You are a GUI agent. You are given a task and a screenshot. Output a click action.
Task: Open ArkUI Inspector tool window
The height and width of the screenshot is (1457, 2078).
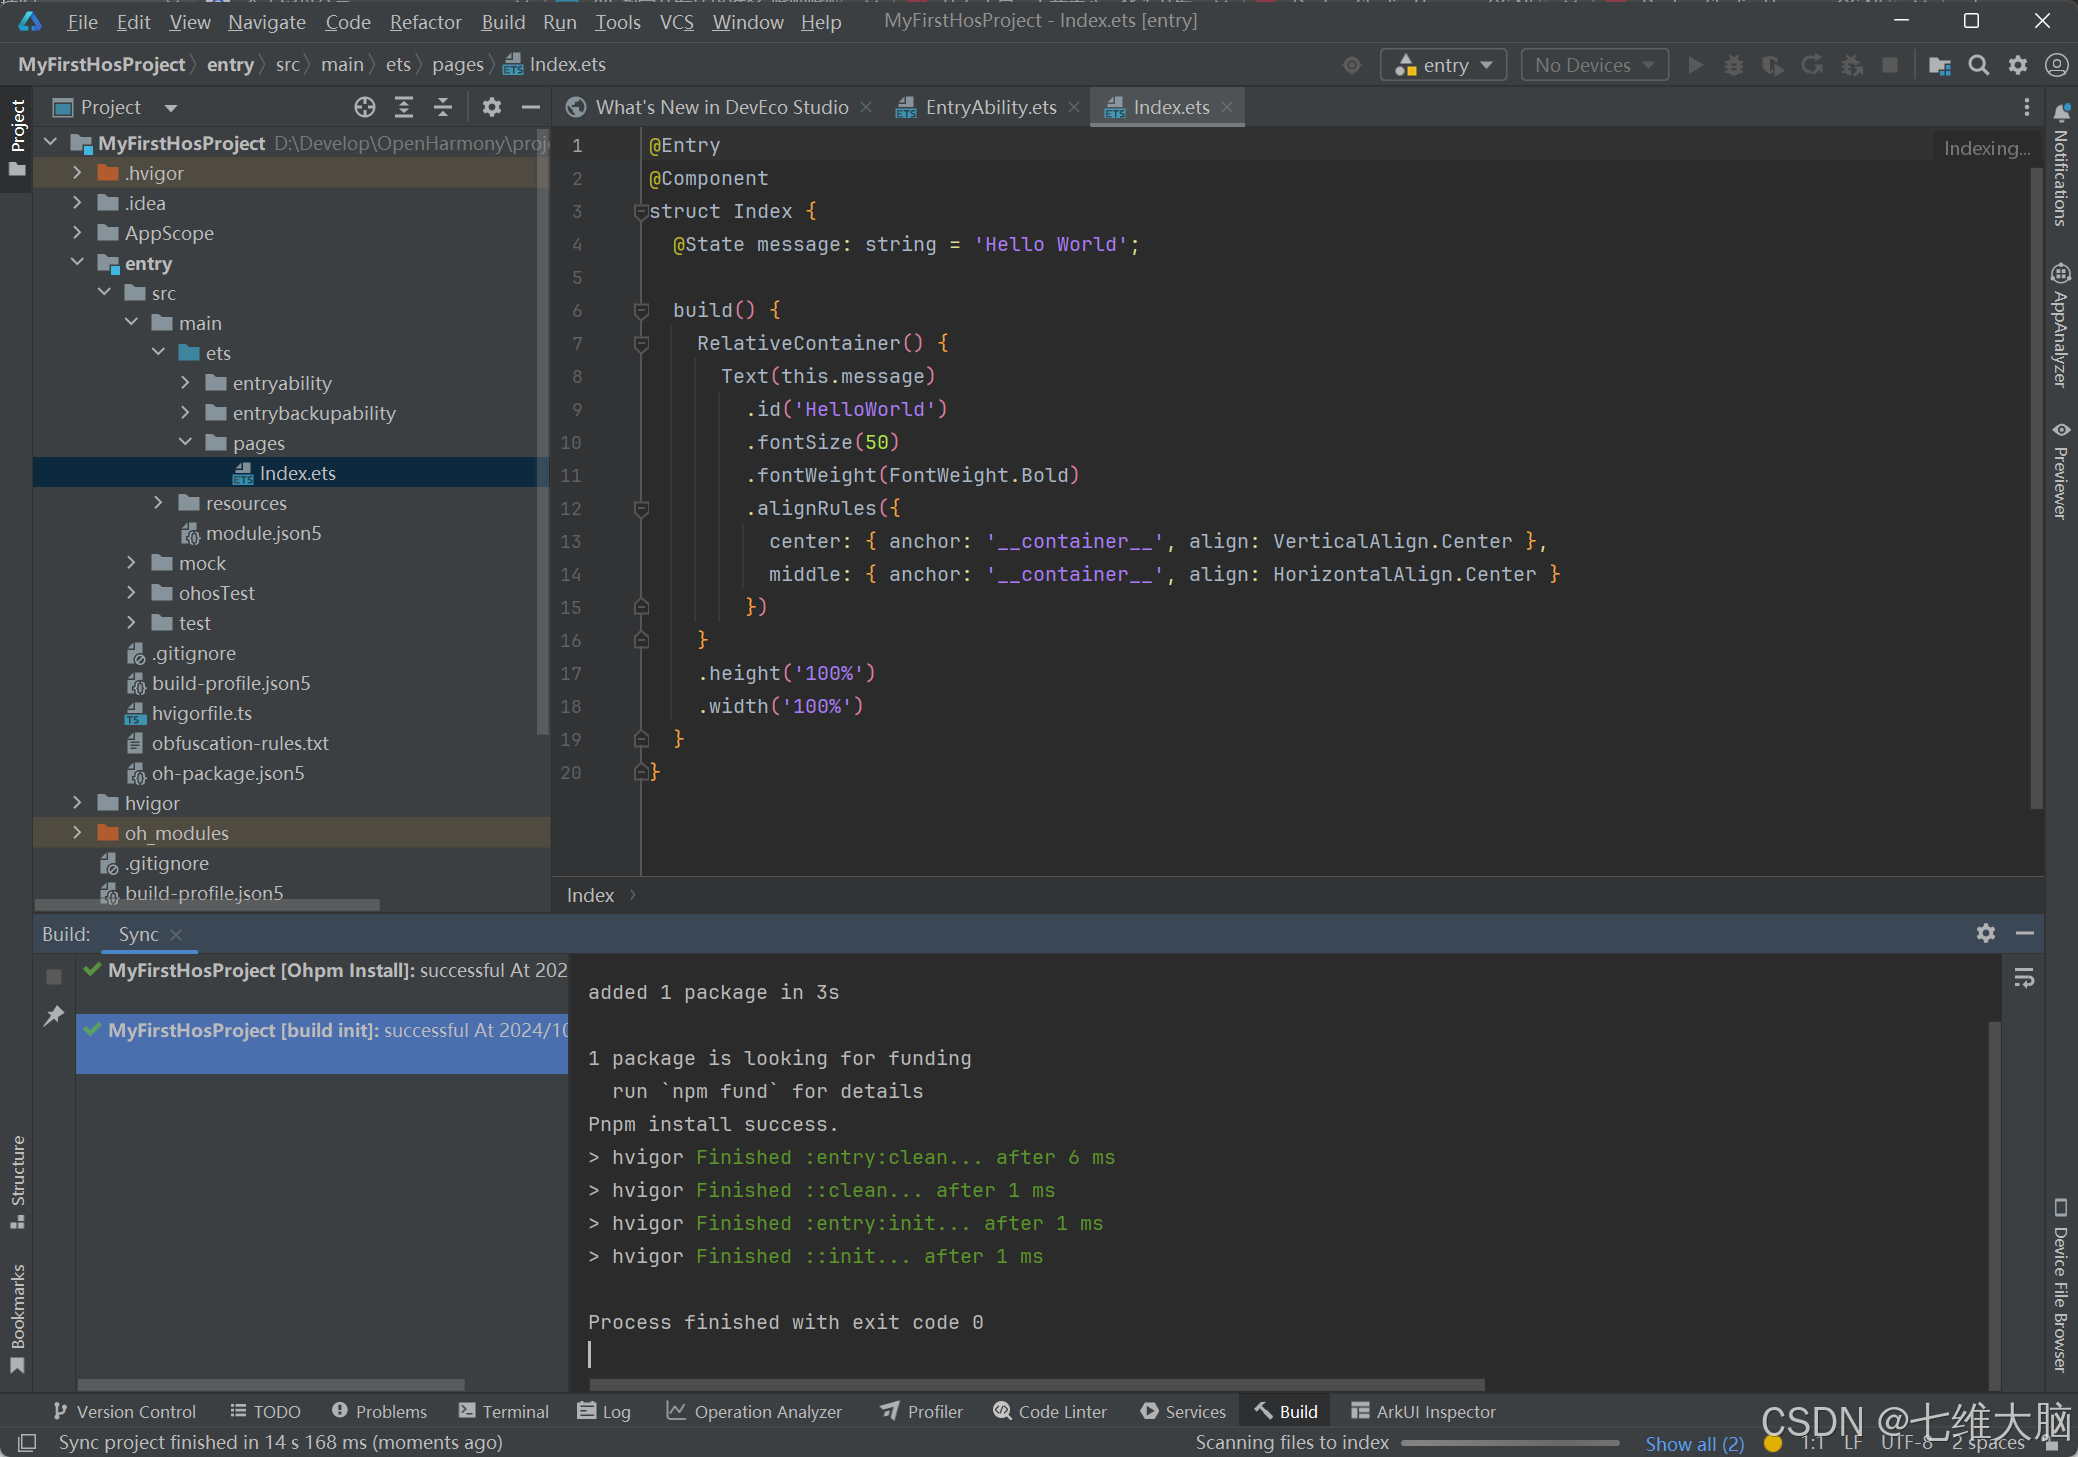tap(1423, 1411)
